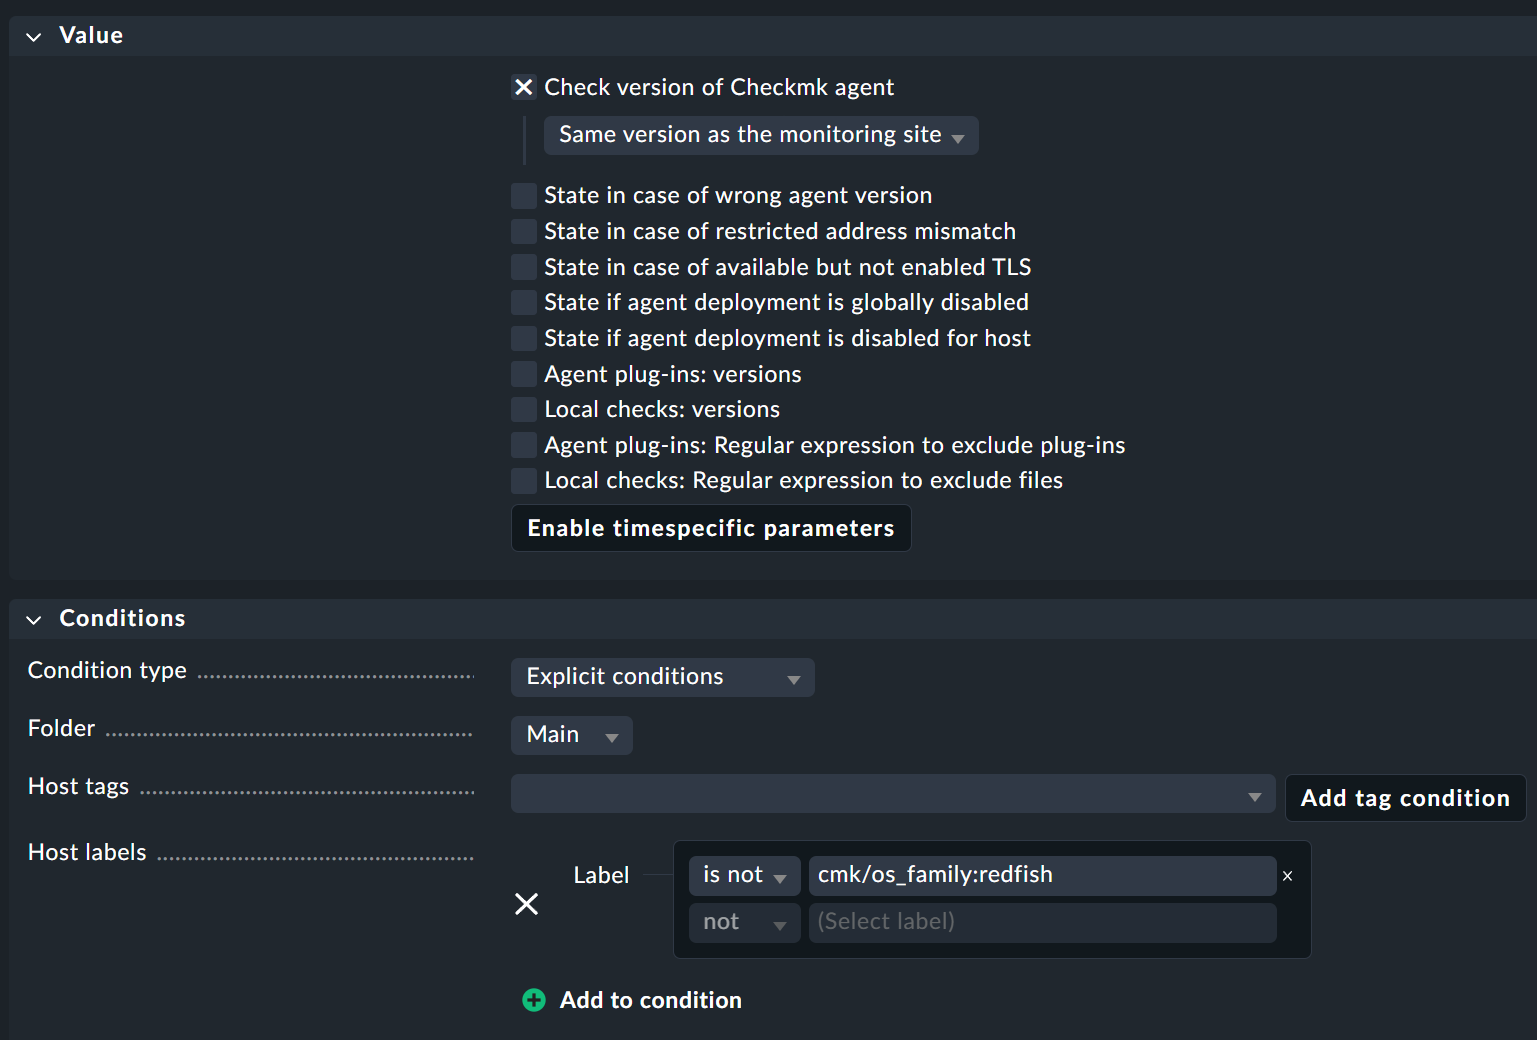
Task: Open the Condition type dropdown showing Explicit conditions
Action: (x=662, y=677)
